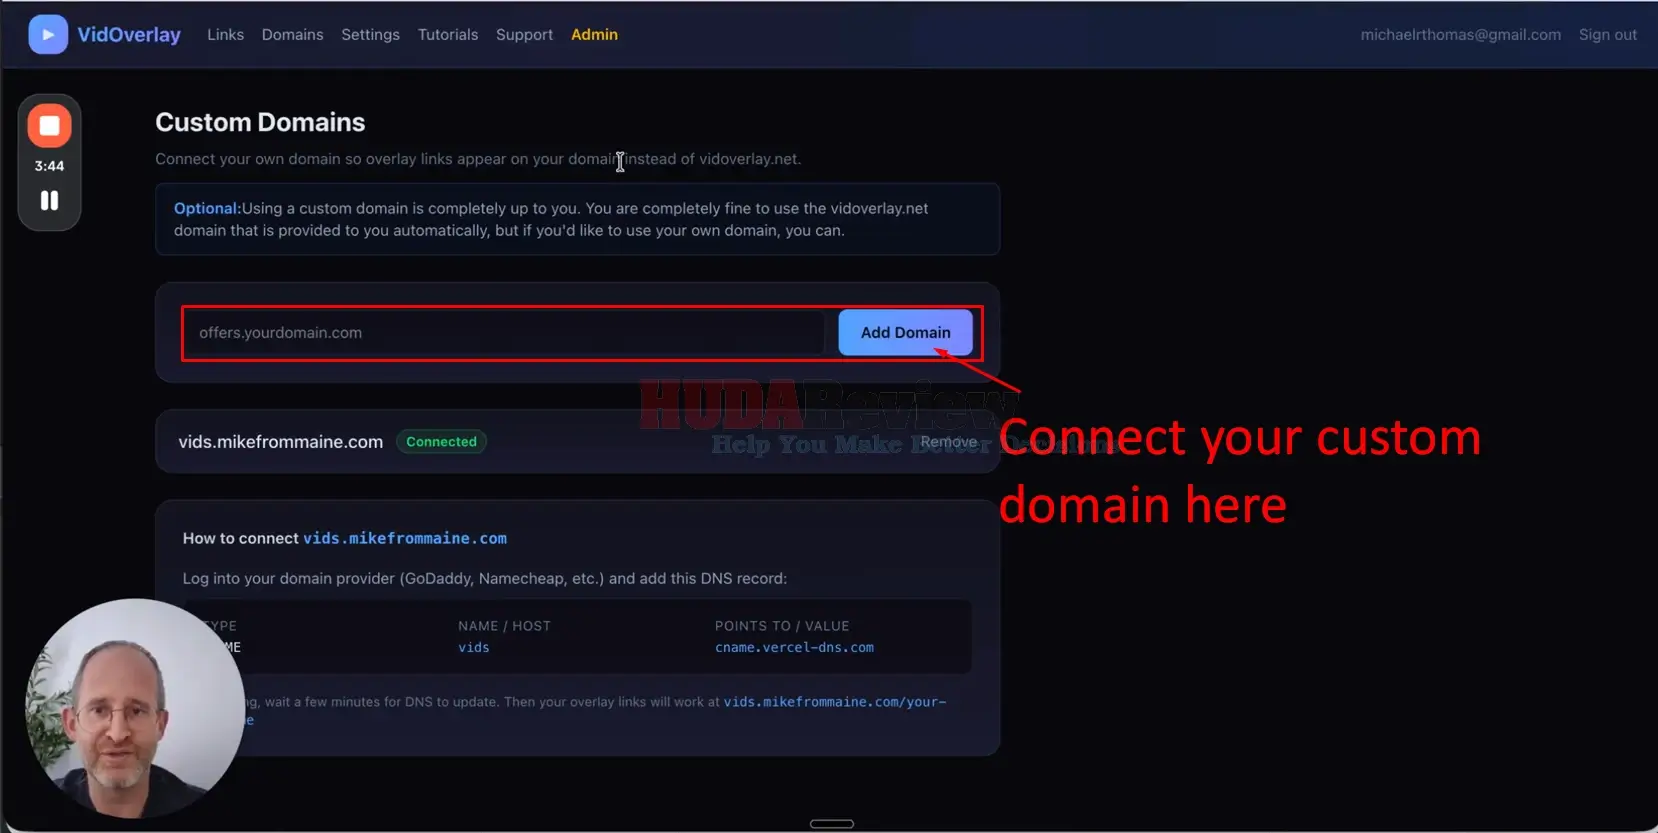Remove the vids.mikefrommaine.com domain
The width and height of the screenshot is (1658, 833).
948,442
